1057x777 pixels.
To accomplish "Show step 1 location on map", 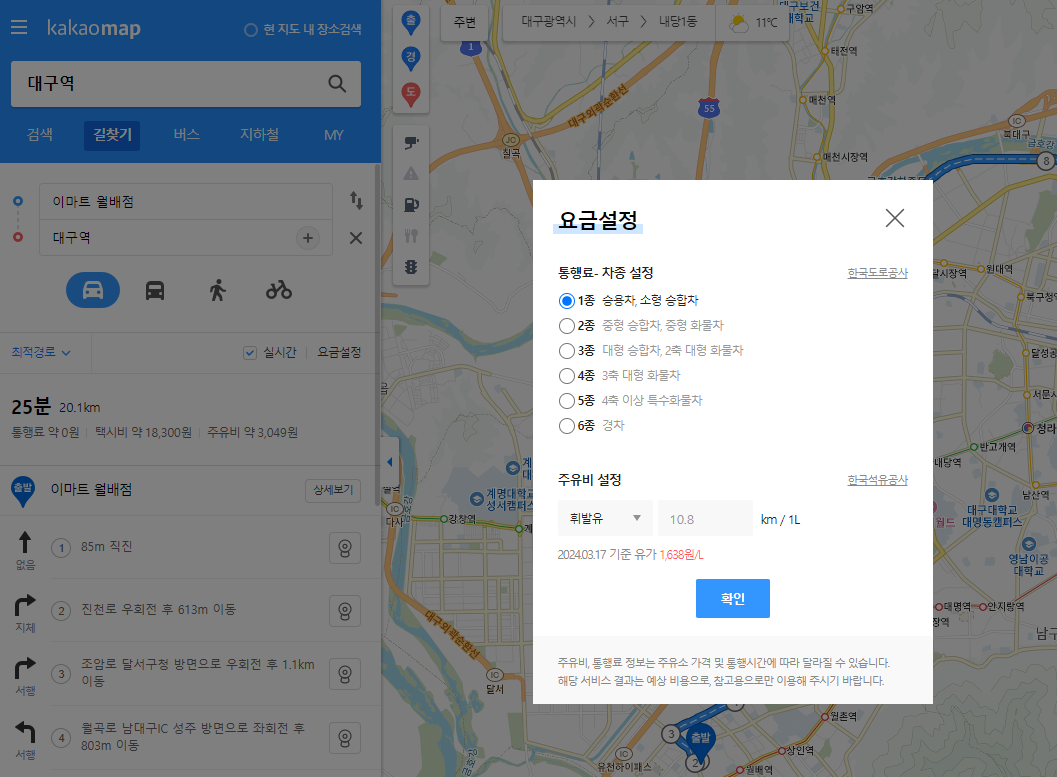I will coord(344,548).
